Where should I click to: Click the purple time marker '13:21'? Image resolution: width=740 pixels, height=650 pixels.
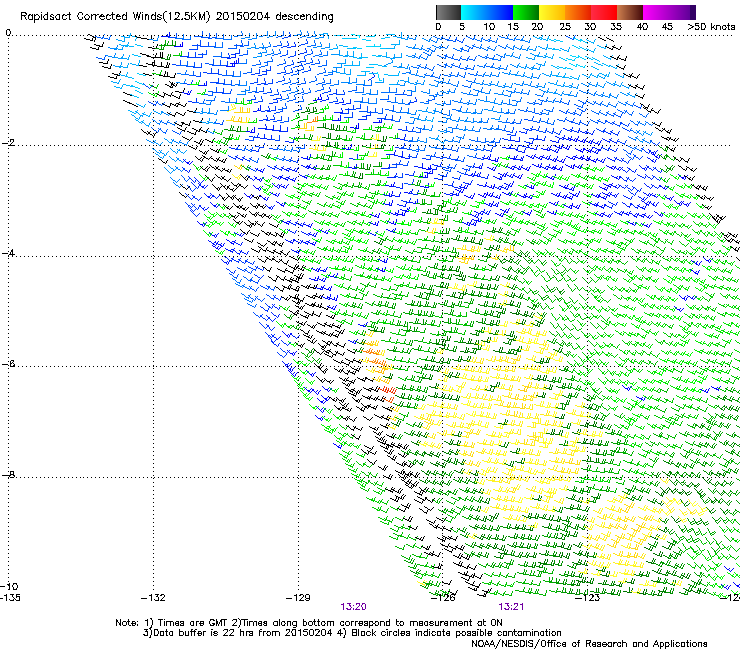click(x=511, y=607)
